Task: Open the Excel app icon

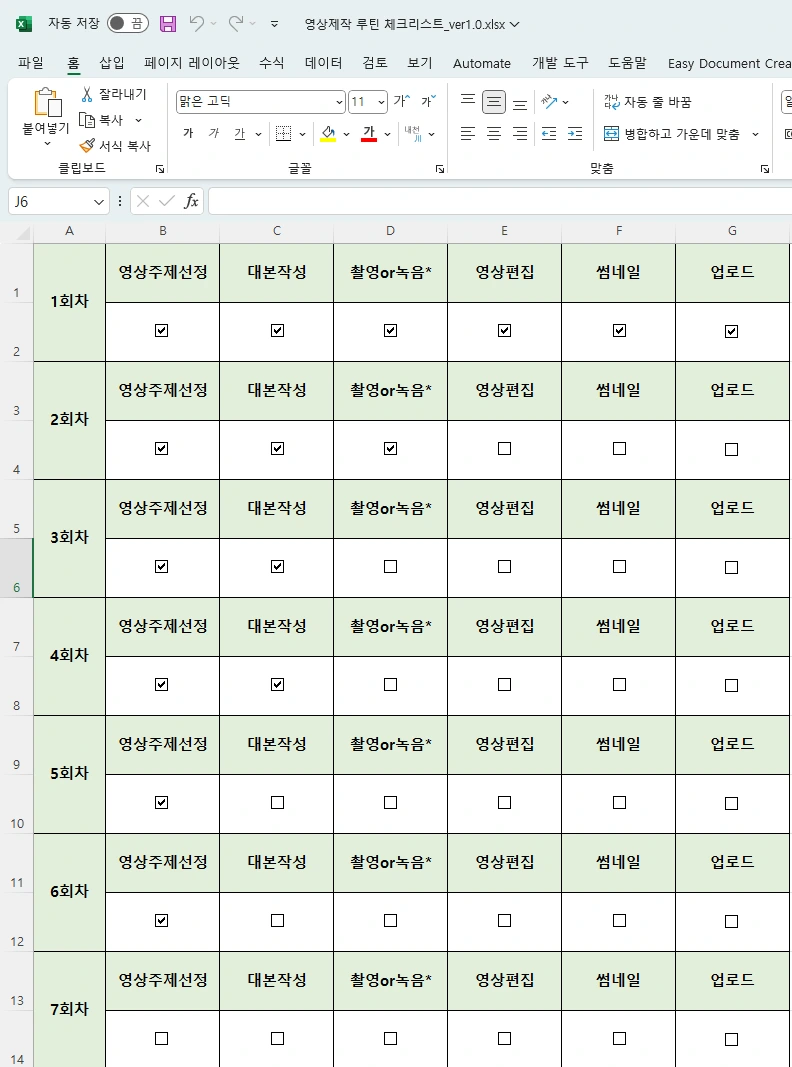Action: coord(24,24)
